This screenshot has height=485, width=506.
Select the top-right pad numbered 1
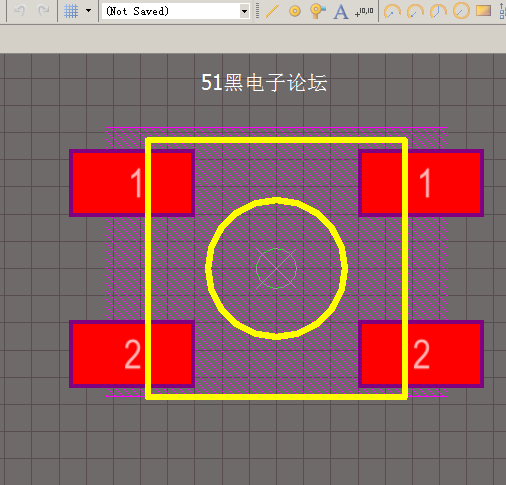pos(421,183)
